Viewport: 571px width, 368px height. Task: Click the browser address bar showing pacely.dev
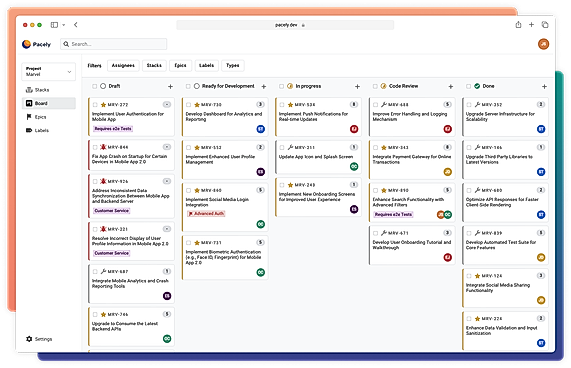point(285,25)
